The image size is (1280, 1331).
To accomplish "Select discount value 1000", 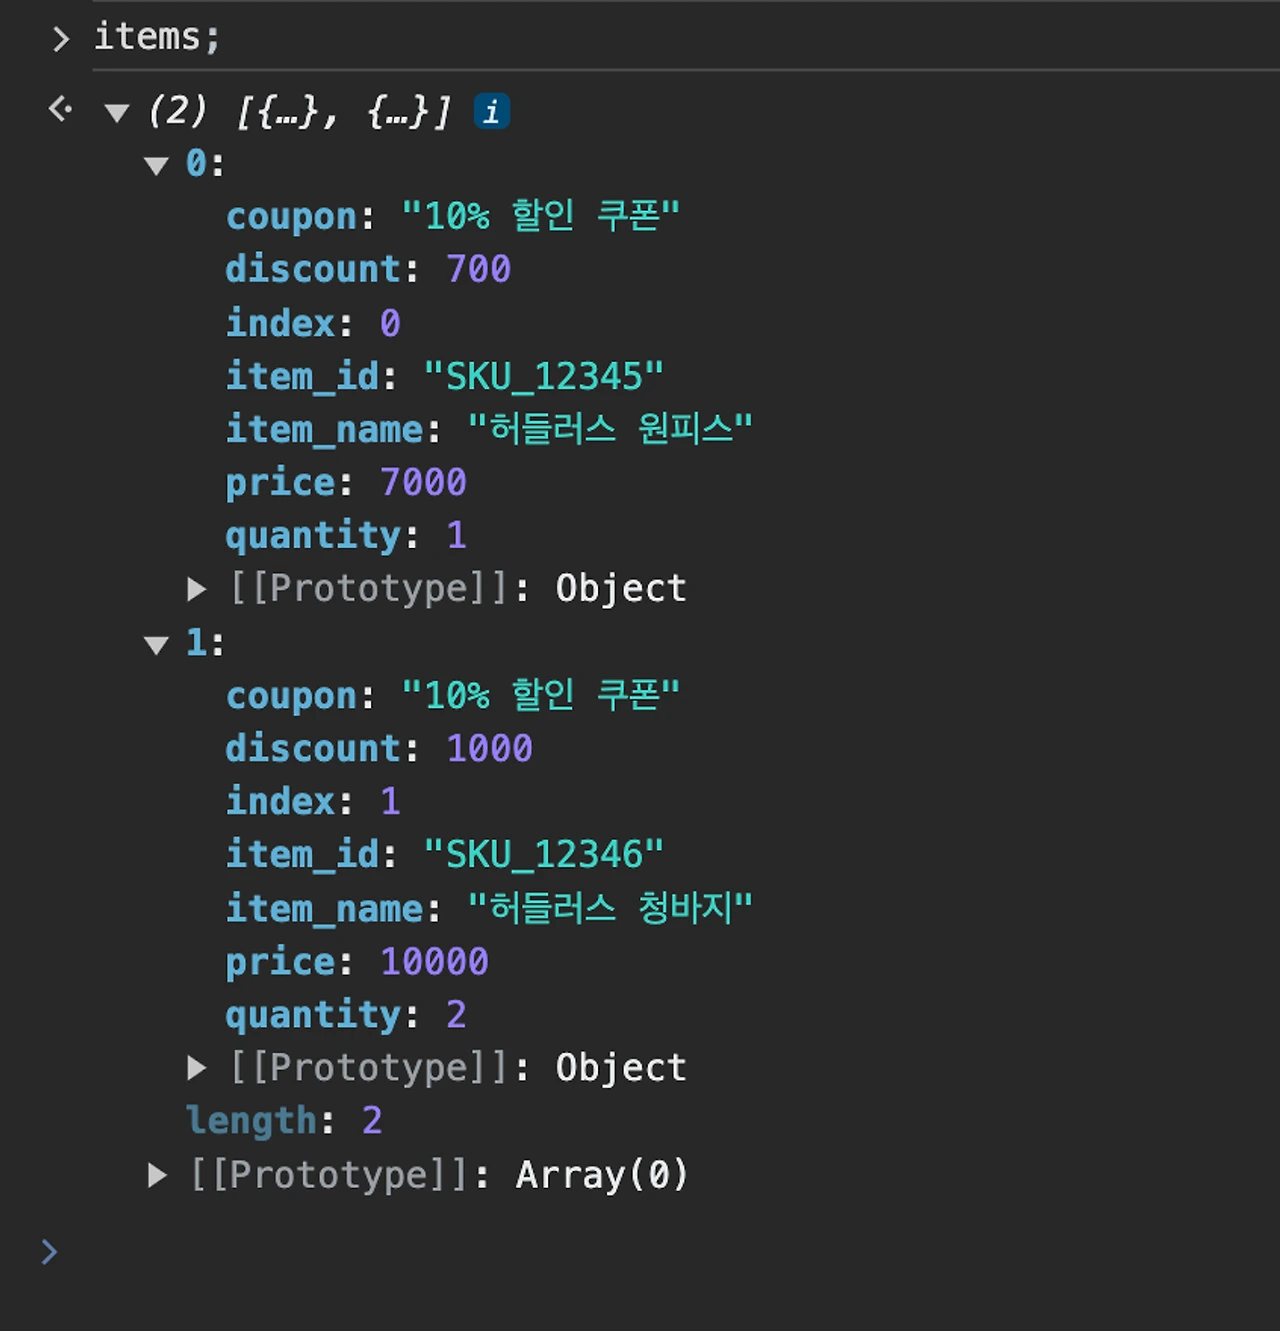I will pos(489,748).
